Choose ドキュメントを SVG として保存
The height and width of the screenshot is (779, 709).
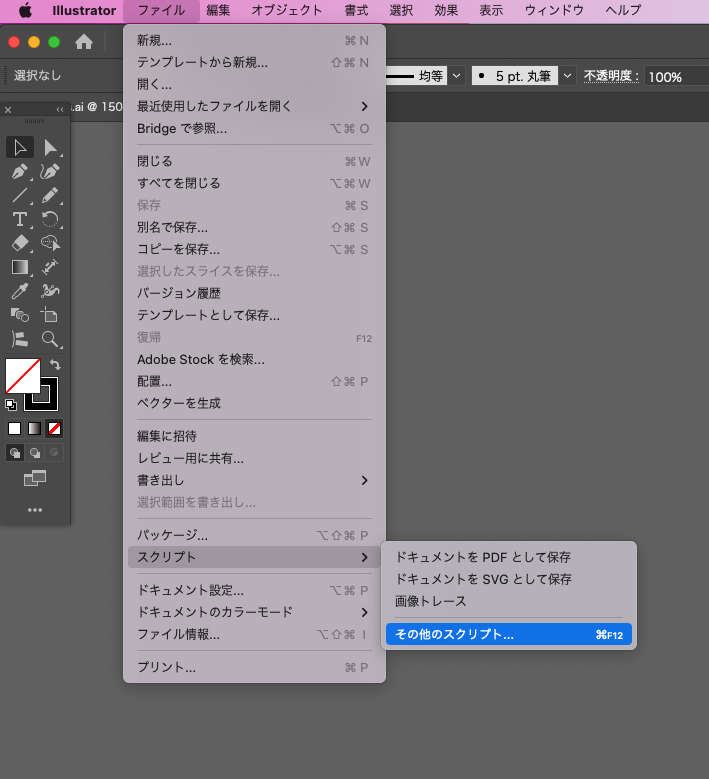(509, 579)
